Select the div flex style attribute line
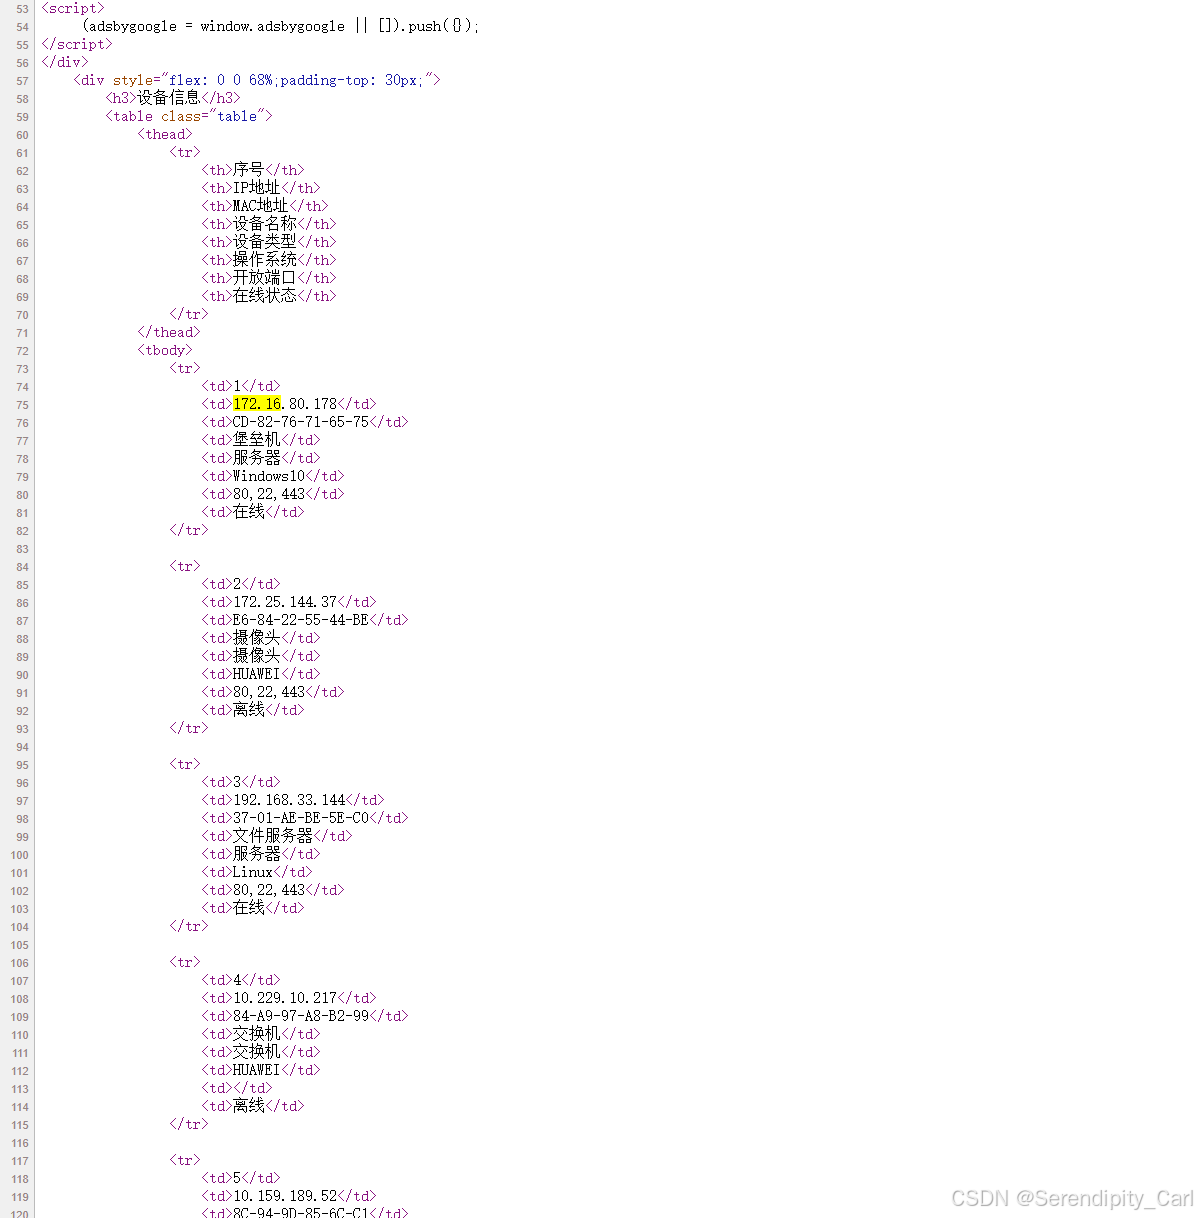Viewport: 1198px width, 1218px height. click(x=257, y=80)
